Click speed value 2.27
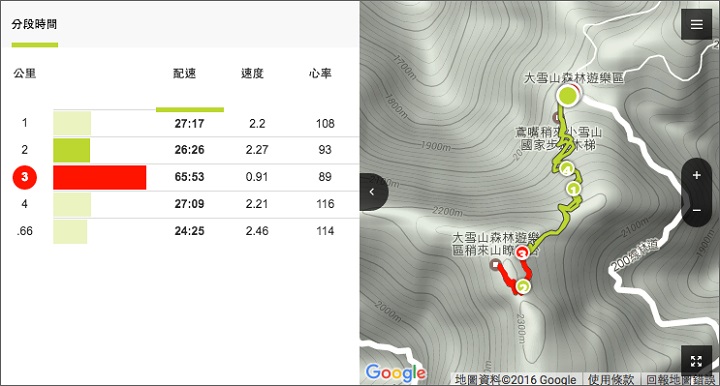 pyautogui.click(x=257, y=150)
